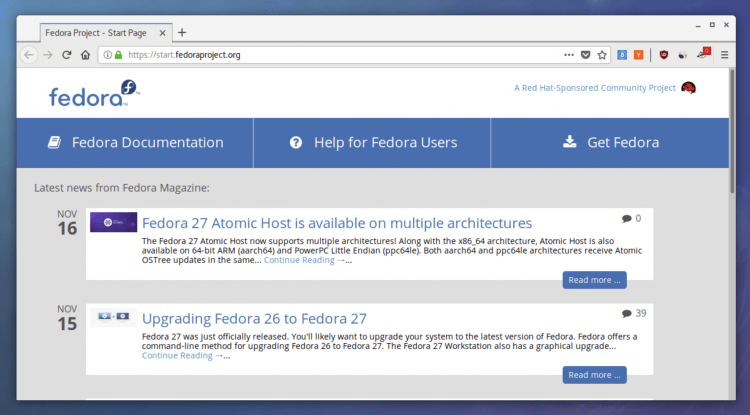The image size is (750, 415).
Task: Click the Atomic Host article thumbnail
Action: click(113, 222)
